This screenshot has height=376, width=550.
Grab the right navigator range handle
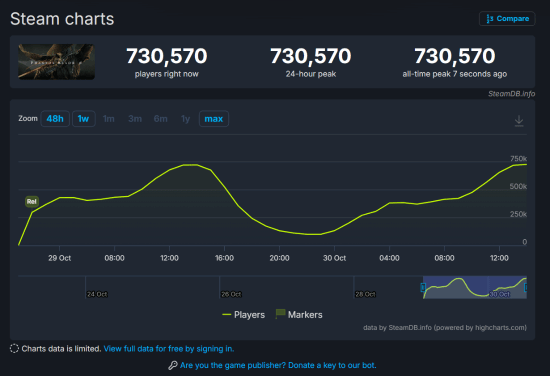click(525, 288)
